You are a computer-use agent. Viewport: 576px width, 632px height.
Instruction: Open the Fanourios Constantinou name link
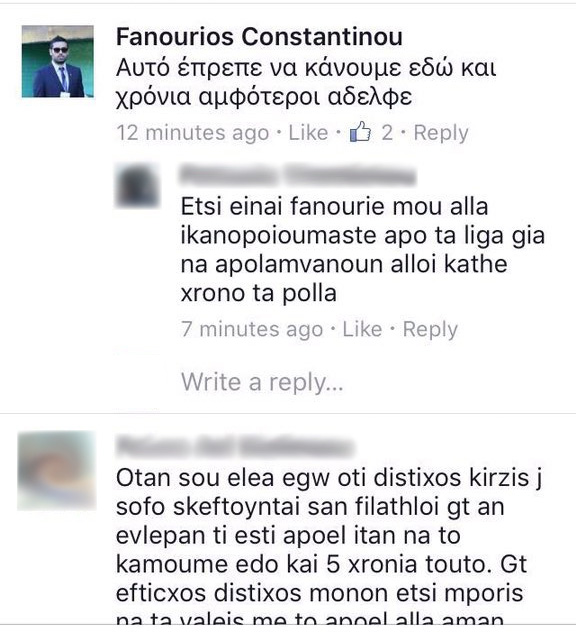[259, 37]
